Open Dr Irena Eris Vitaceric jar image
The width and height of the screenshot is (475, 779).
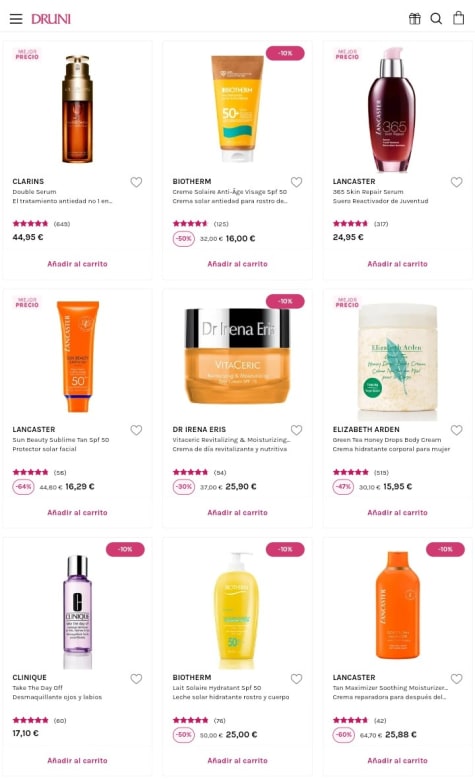[238, 356]
